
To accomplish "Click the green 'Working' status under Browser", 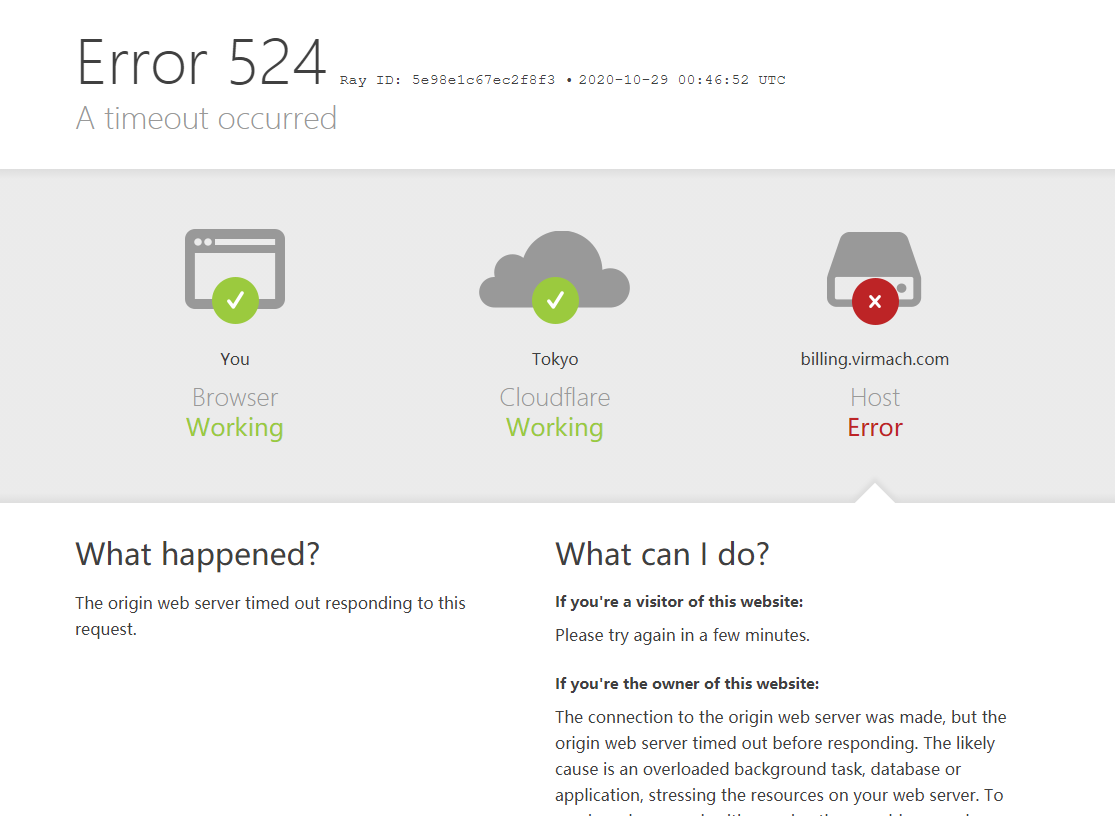I will [235, 428].
